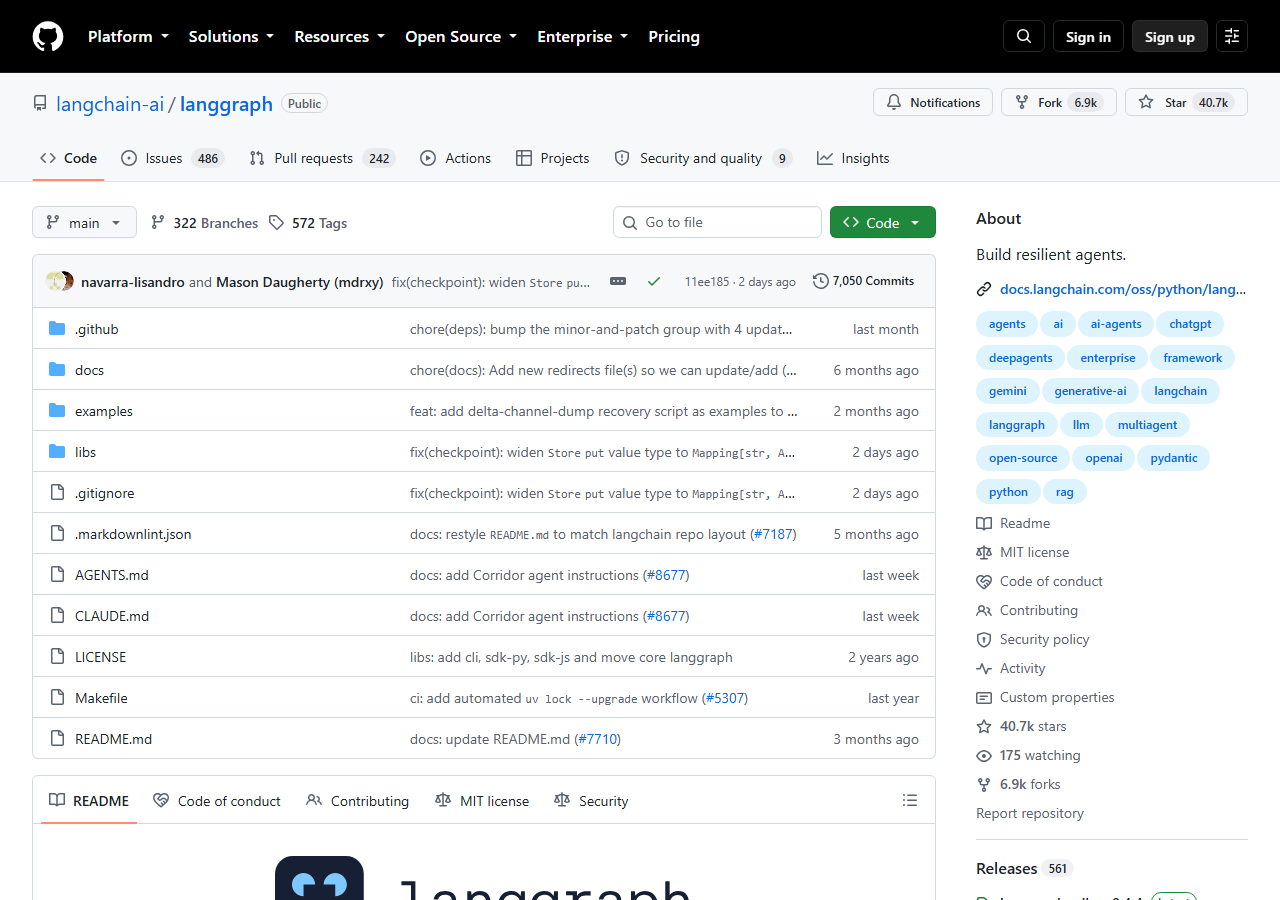The height and width of the screenshot is (900, 1280).
Task: Open the Pricing menu item
Action: coord(674,36)
